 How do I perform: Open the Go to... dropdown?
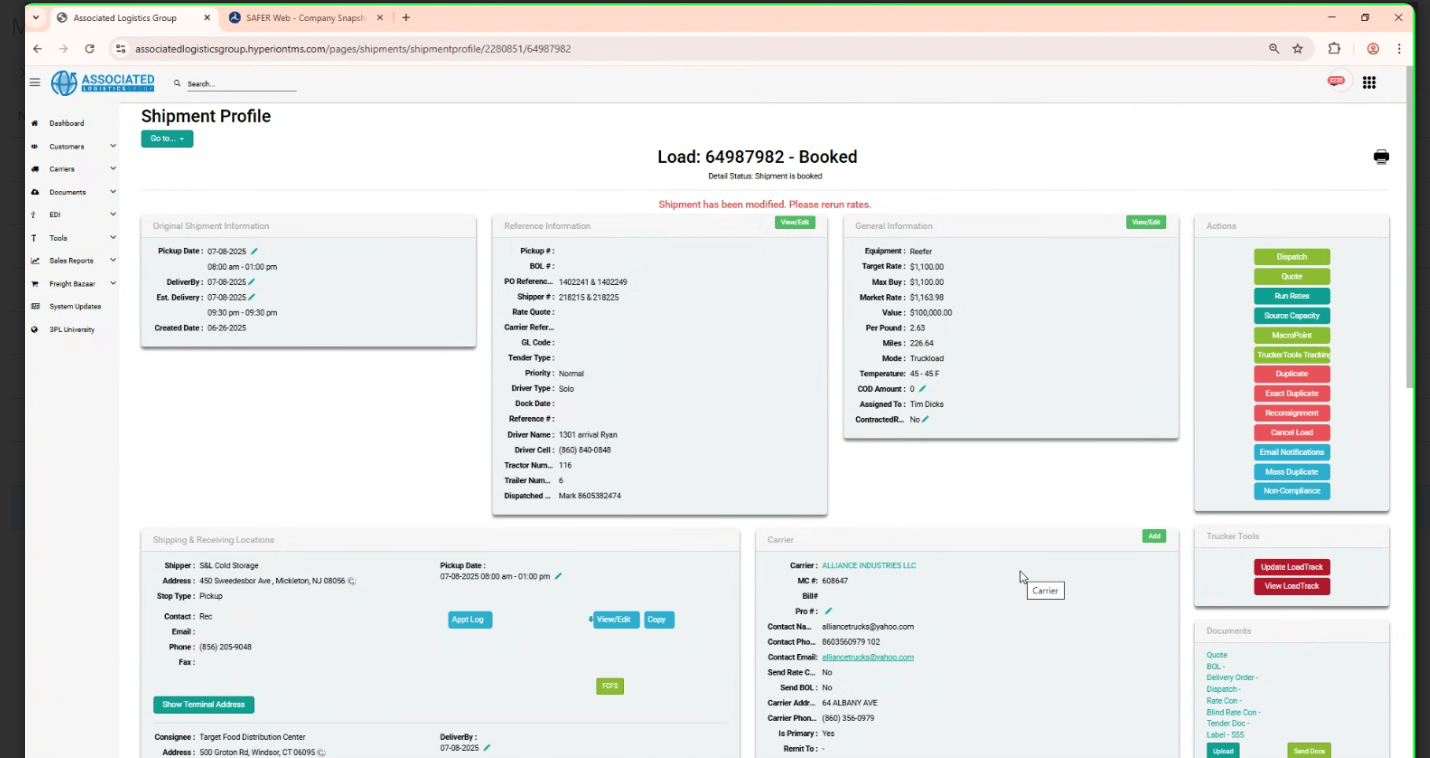[167, 139]
